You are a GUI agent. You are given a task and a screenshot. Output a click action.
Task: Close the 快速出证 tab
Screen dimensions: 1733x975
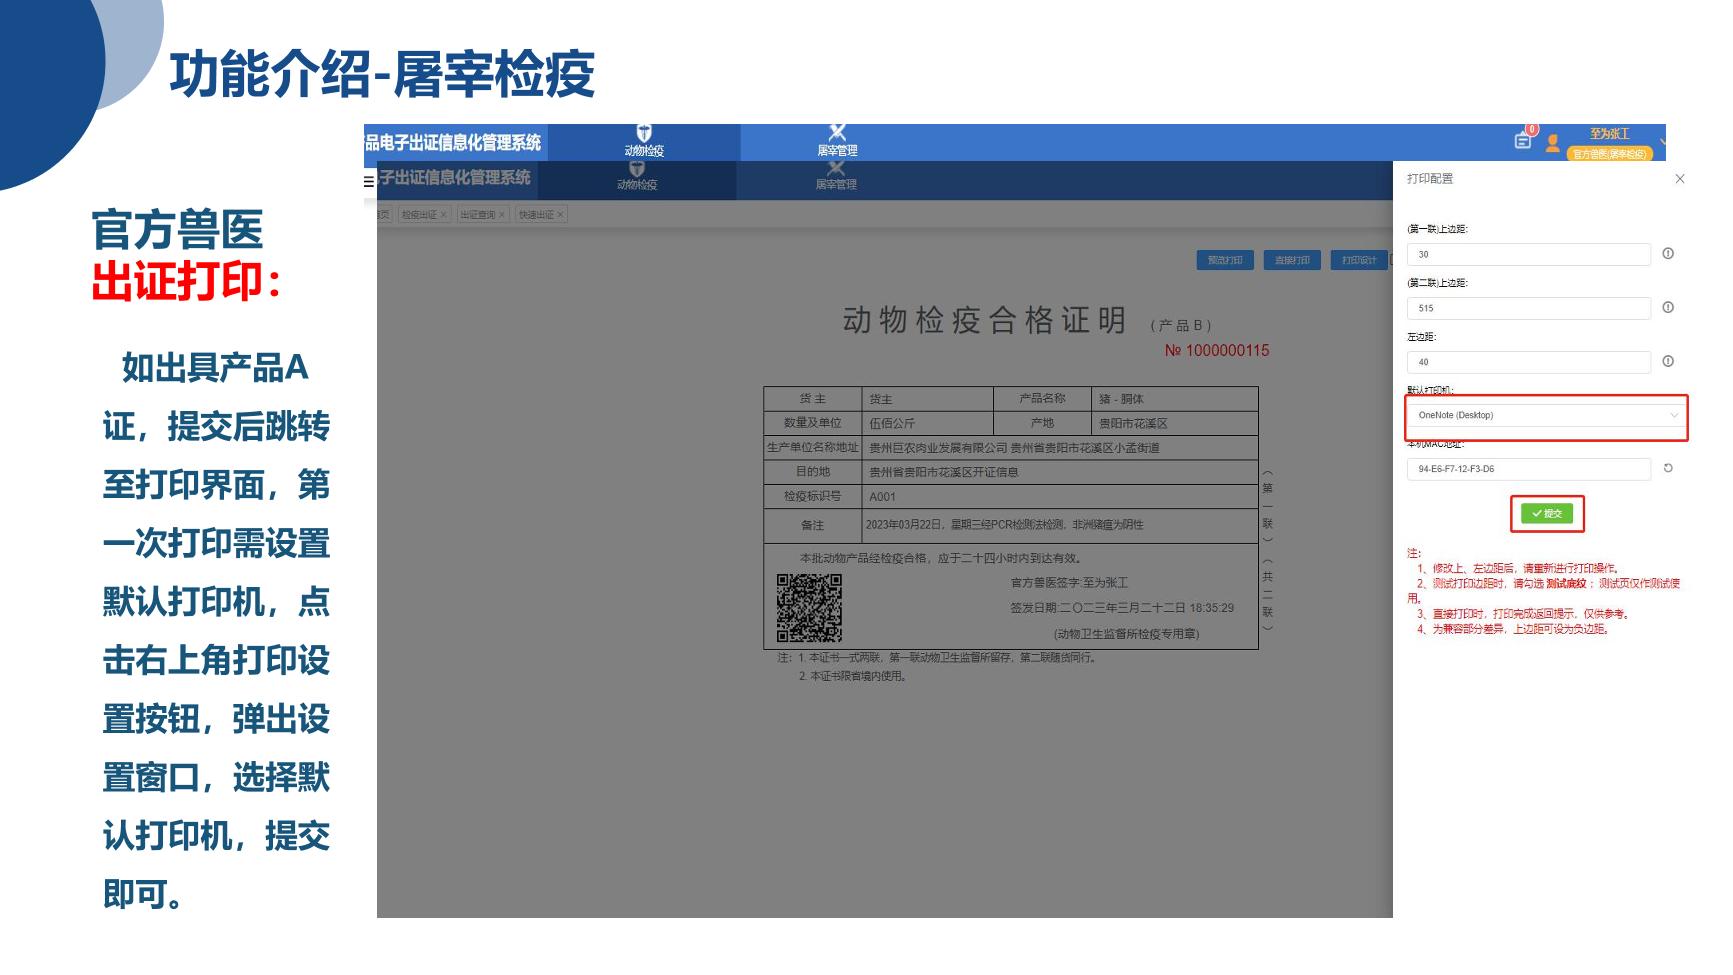point(561,215)
